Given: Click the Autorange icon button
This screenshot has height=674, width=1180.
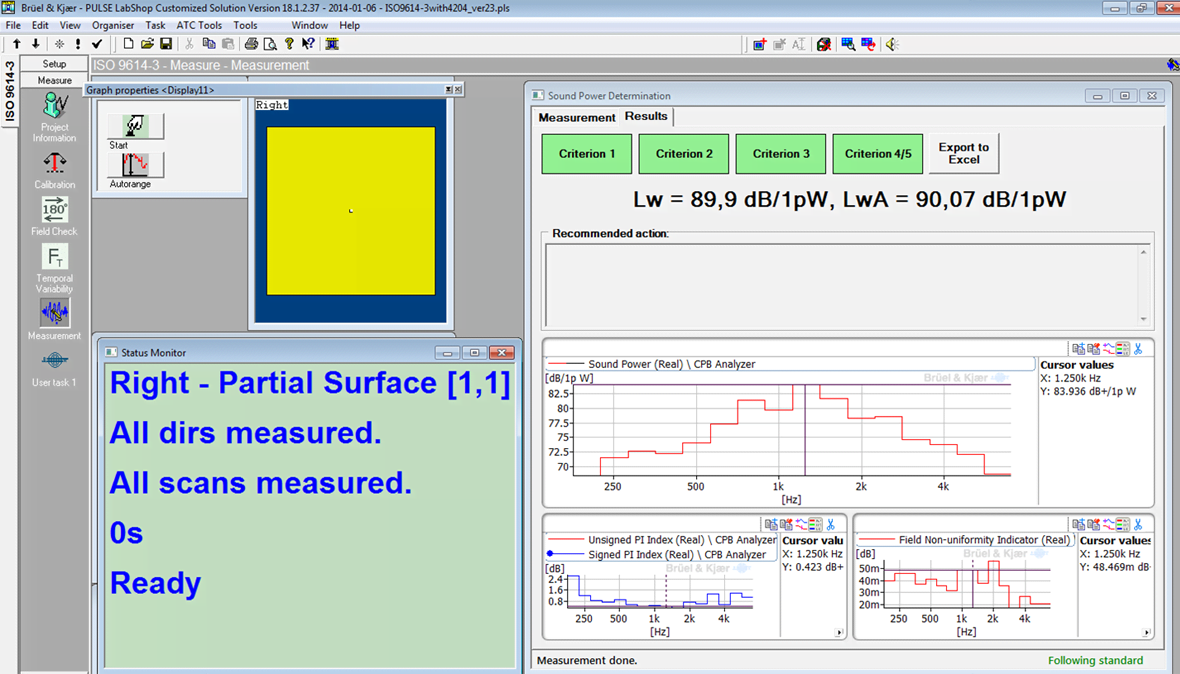Looking at the screenshot, I should coord(135,165).
